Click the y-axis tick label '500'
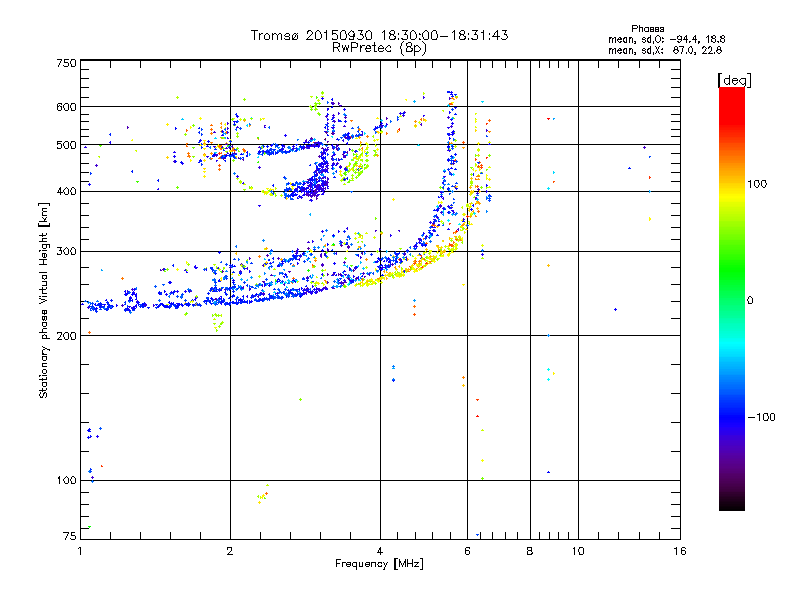 (66, 145)
